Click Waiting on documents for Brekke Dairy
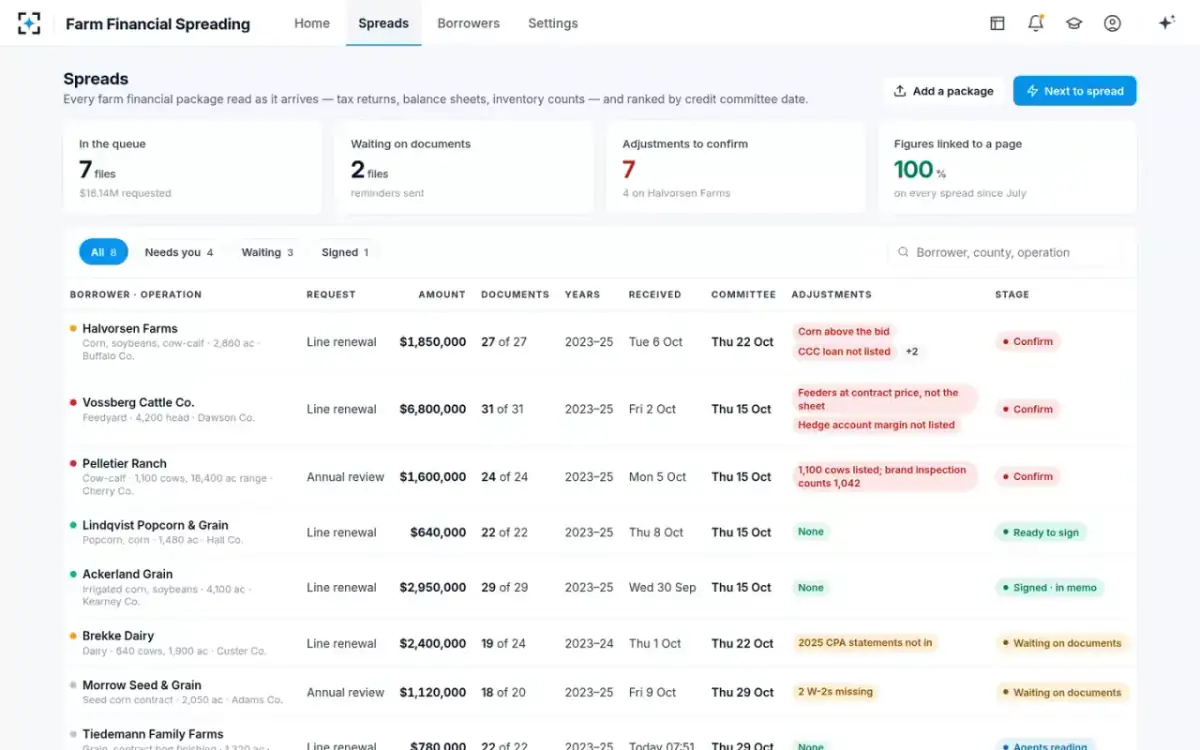The height and width of the screenshot is (750, 1200). coord(1062,644)
